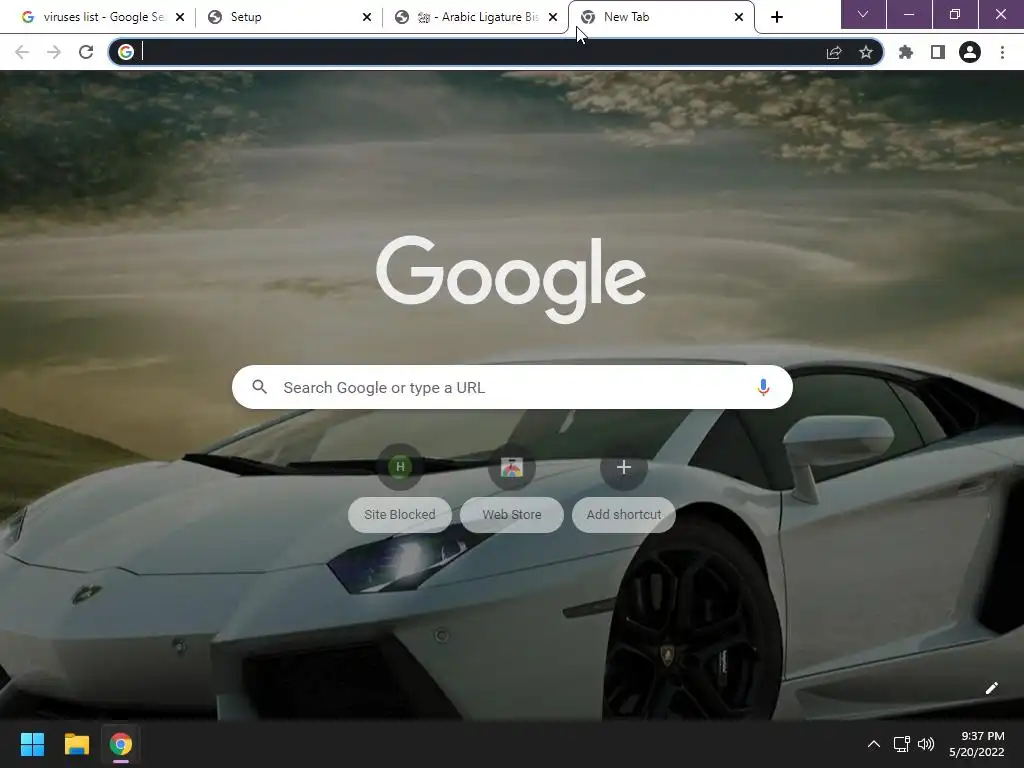Open Chrome three-dot menu

point(1002,52)
